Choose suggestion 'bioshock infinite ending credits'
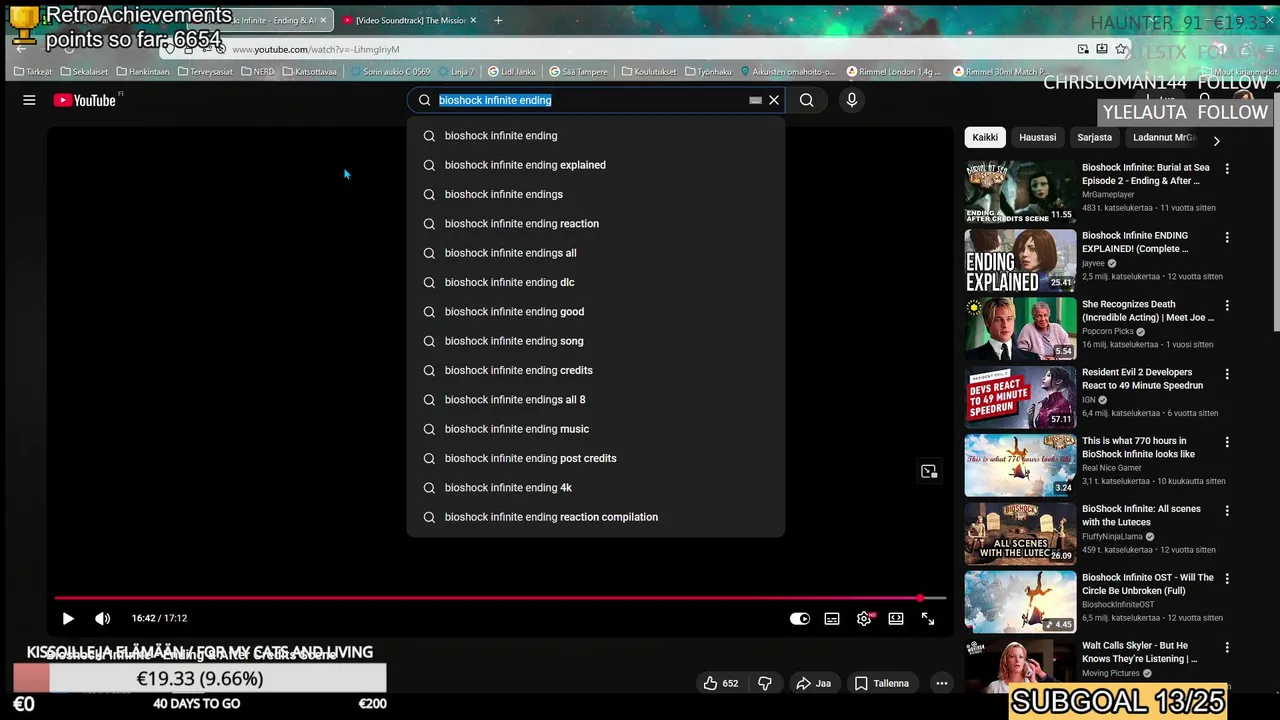Viewport: 1280px width, 720px height. click(596, 370)
